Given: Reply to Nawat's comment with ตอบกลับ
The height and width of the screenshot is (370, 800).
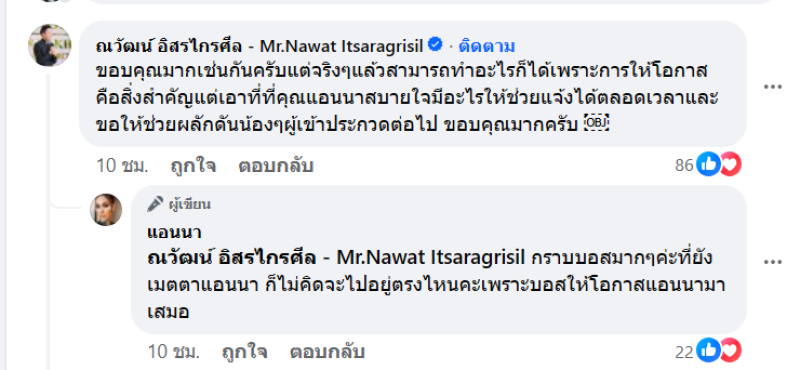Looking at the screenshot, I should pyautogui.click(x=276, y=166).
